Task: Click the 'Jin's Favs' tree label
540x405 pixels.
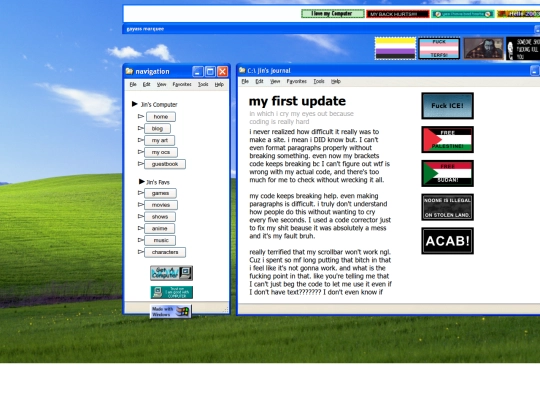Action: pos(158,182)
